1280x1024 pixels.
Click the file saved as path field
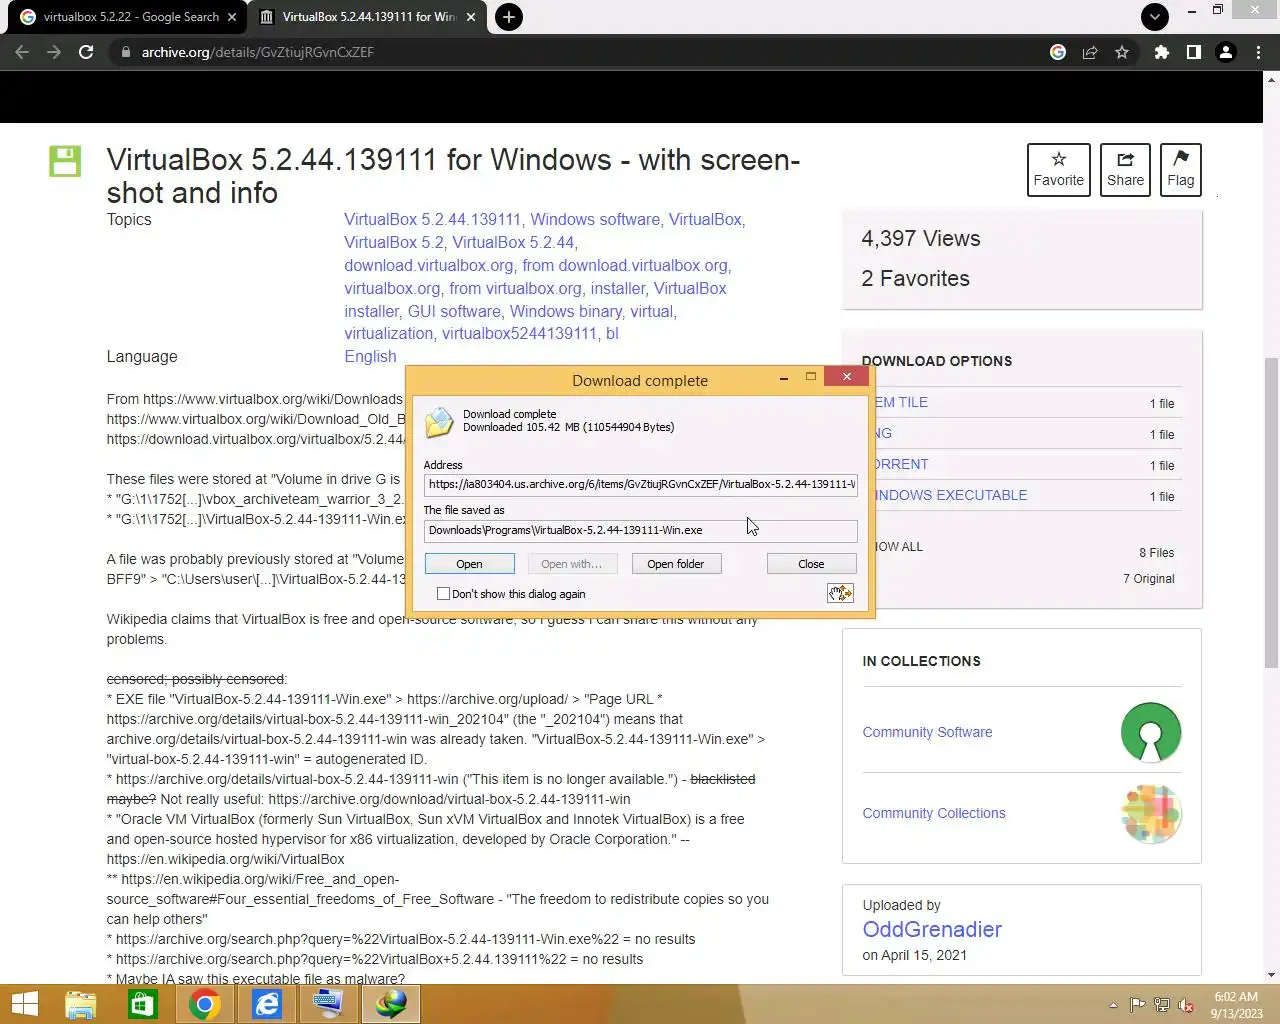(640, 530)
